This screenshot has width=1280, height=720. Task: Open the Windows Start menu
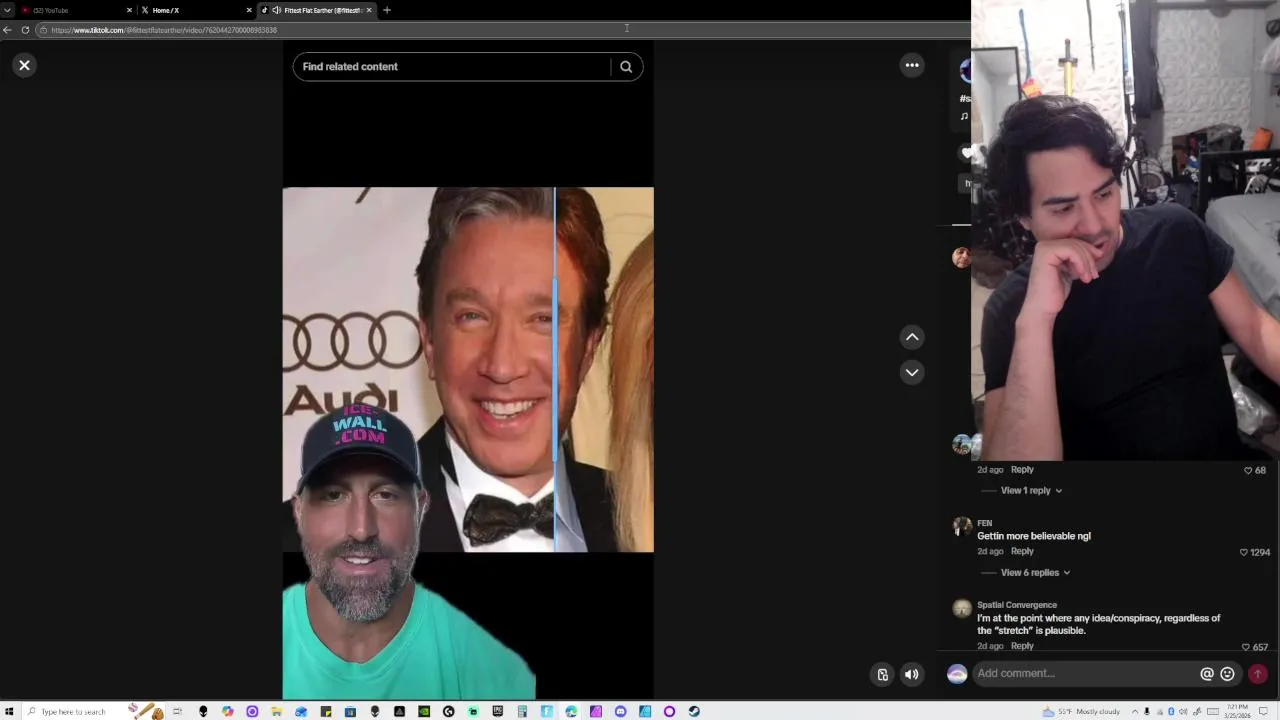[x=8, y=711]
